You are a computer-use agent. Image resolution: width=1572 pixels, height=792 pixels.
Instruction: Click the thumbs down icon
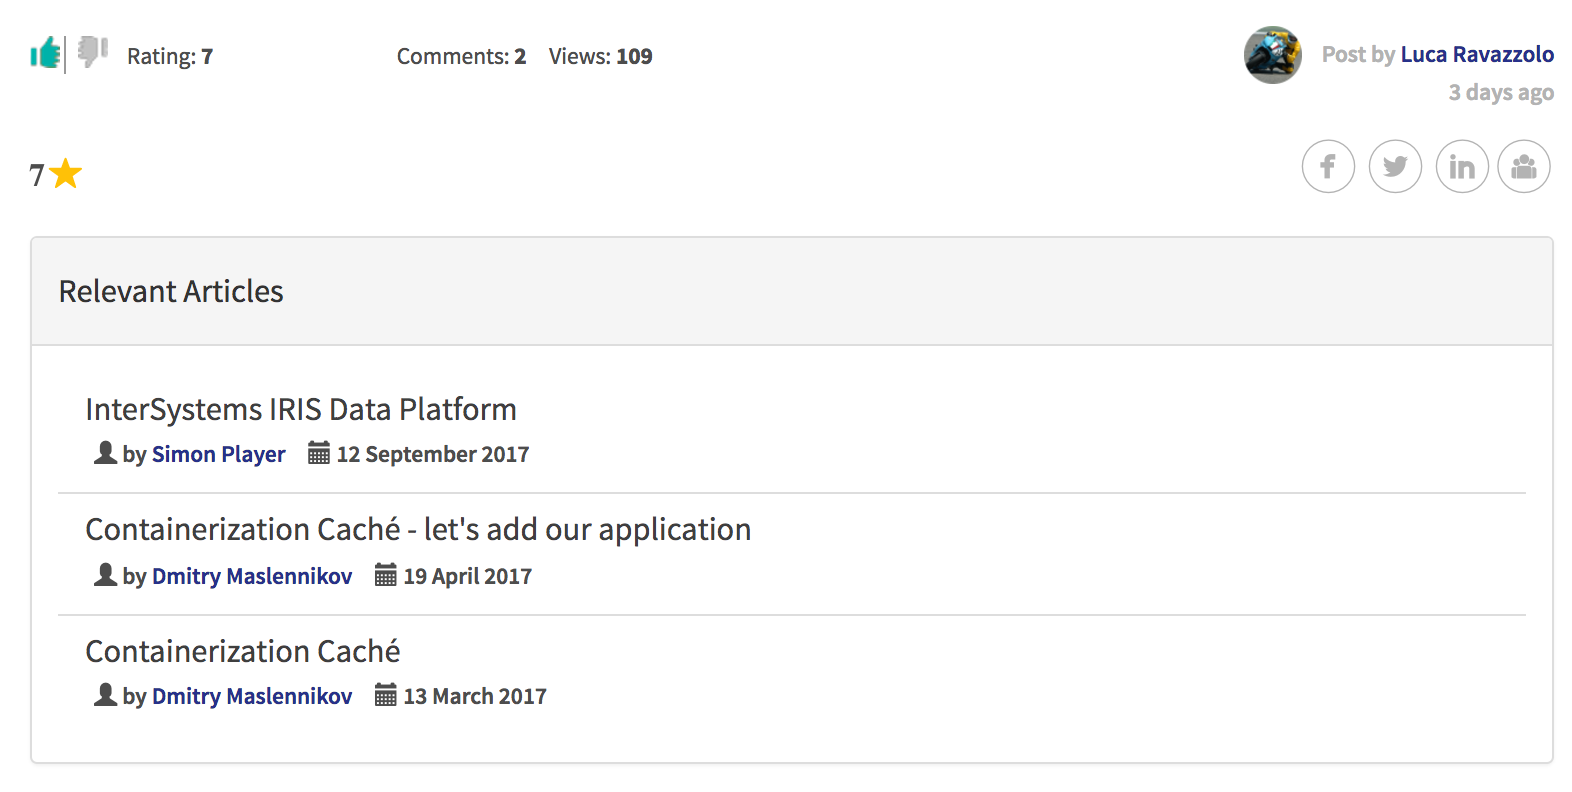click(92, 51)
